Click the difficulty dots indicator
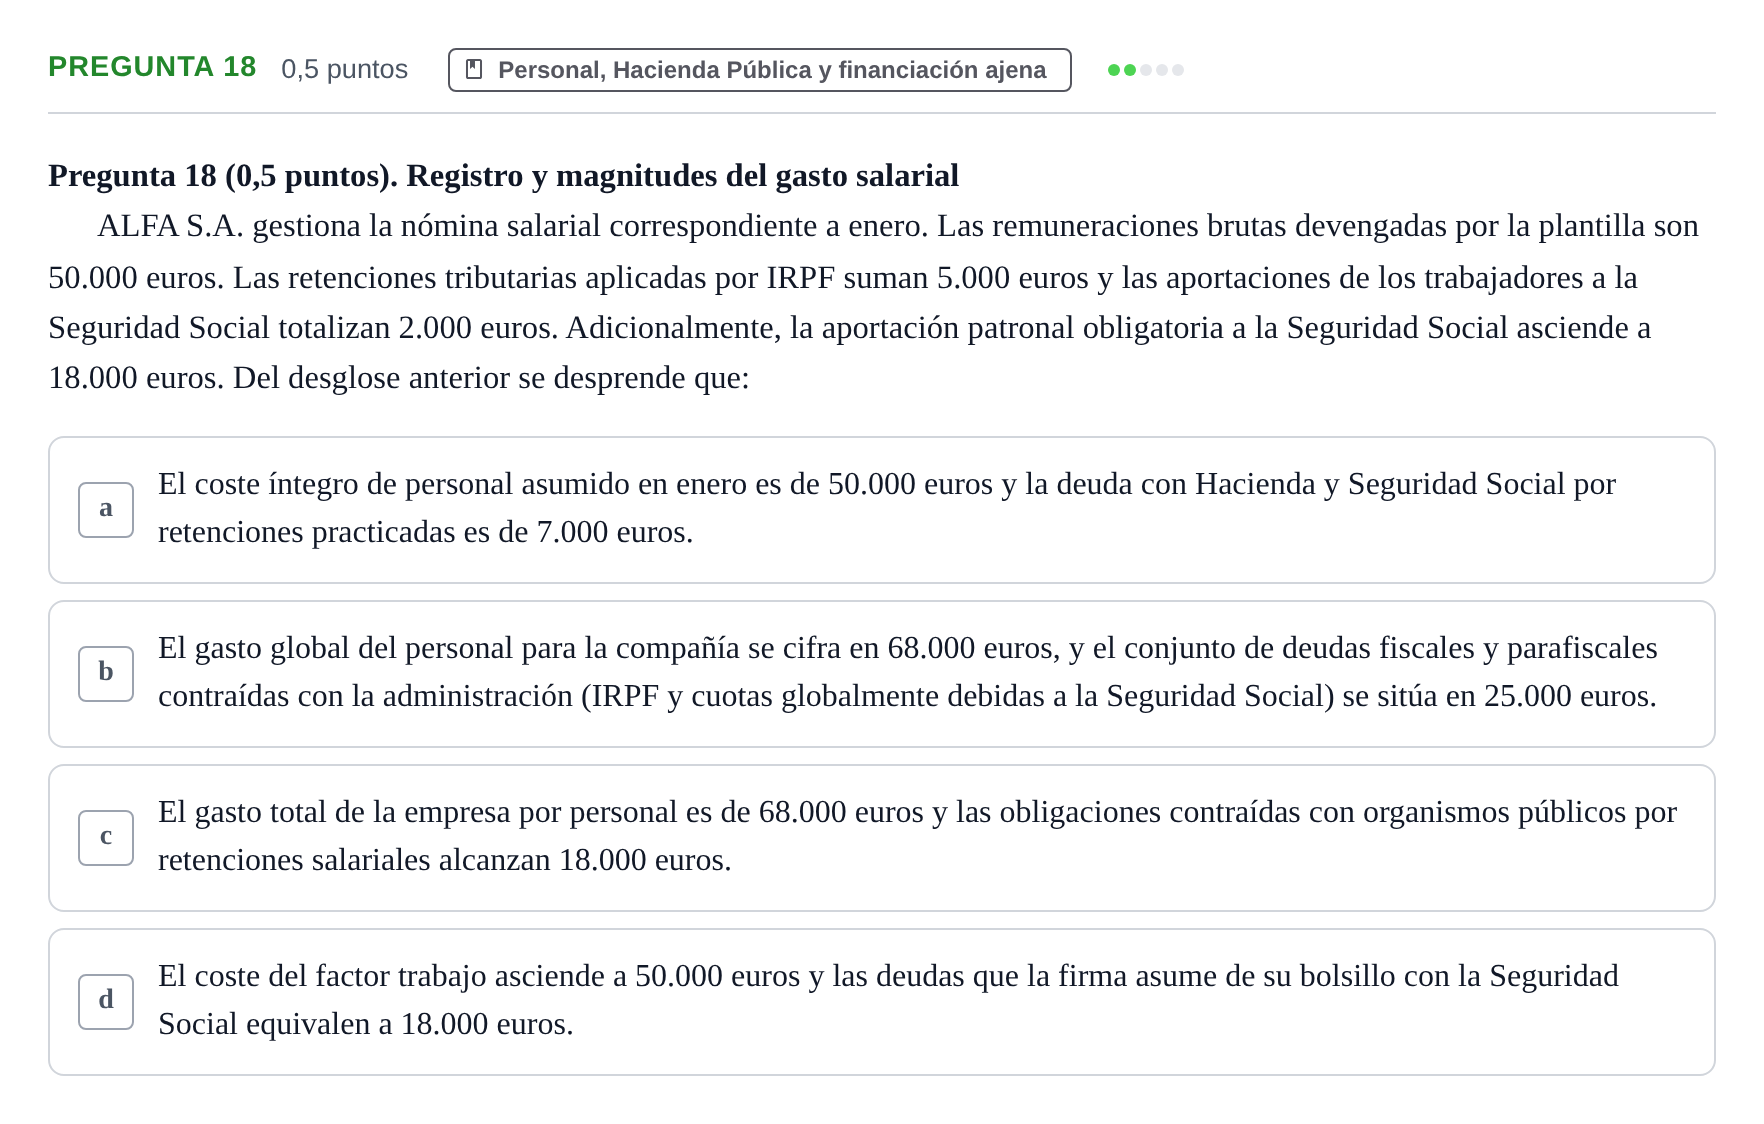This screenshot has width=1764, height=1124. coord(1146,70)
